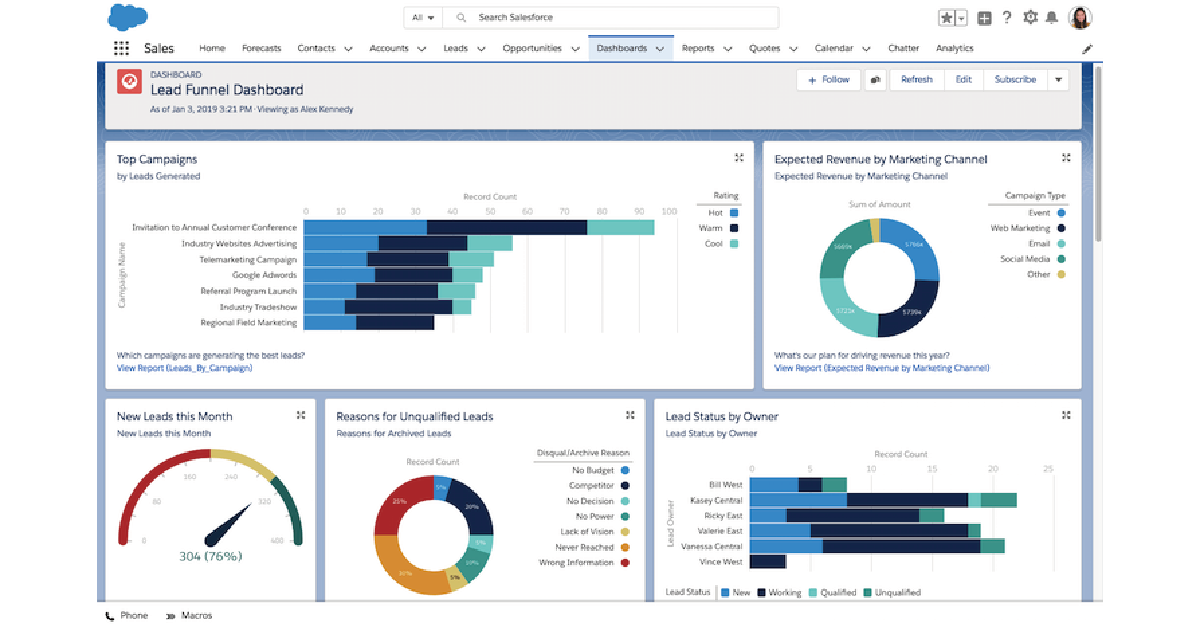Open the Contacts tab dropdown chevron
This screenshot has width=1200, height=630.
tap(348, 49)
